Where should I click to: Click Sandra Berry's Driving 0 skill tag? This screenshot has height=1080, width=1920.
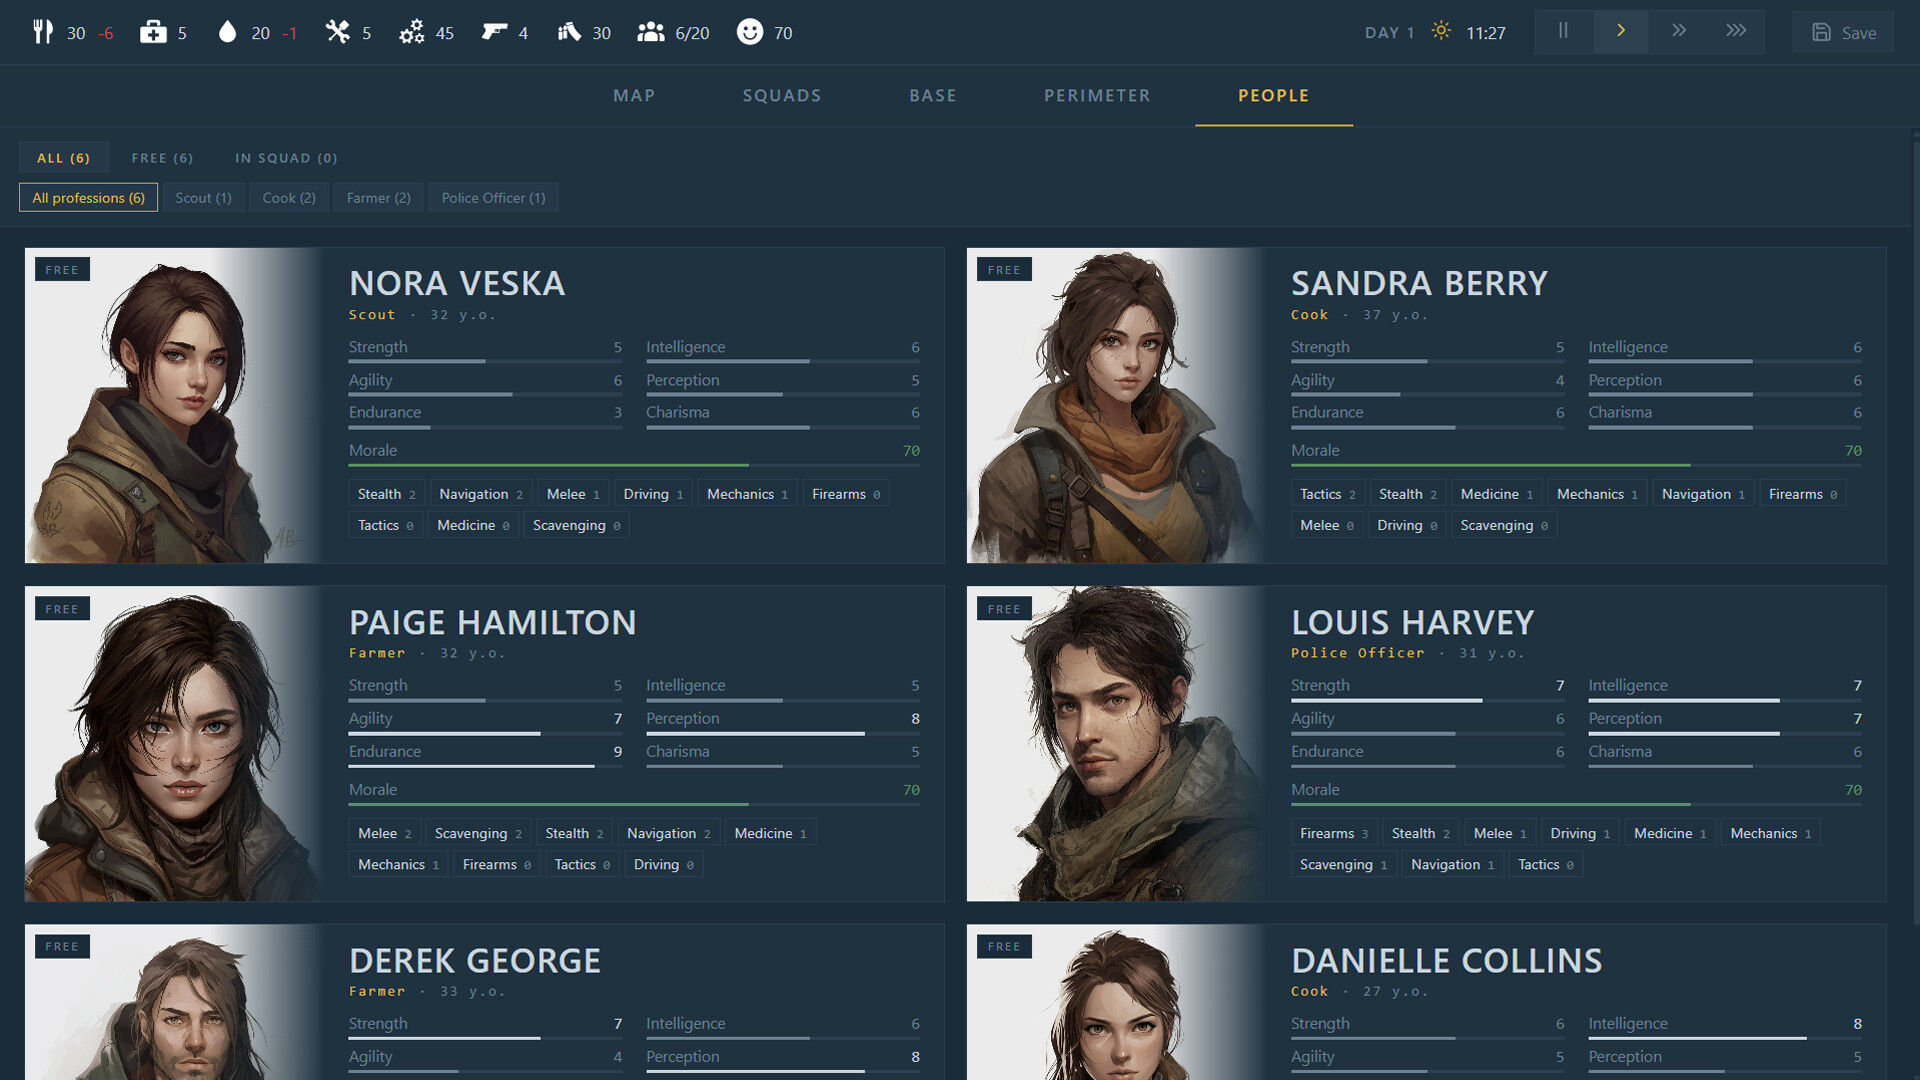(1406, 525)
